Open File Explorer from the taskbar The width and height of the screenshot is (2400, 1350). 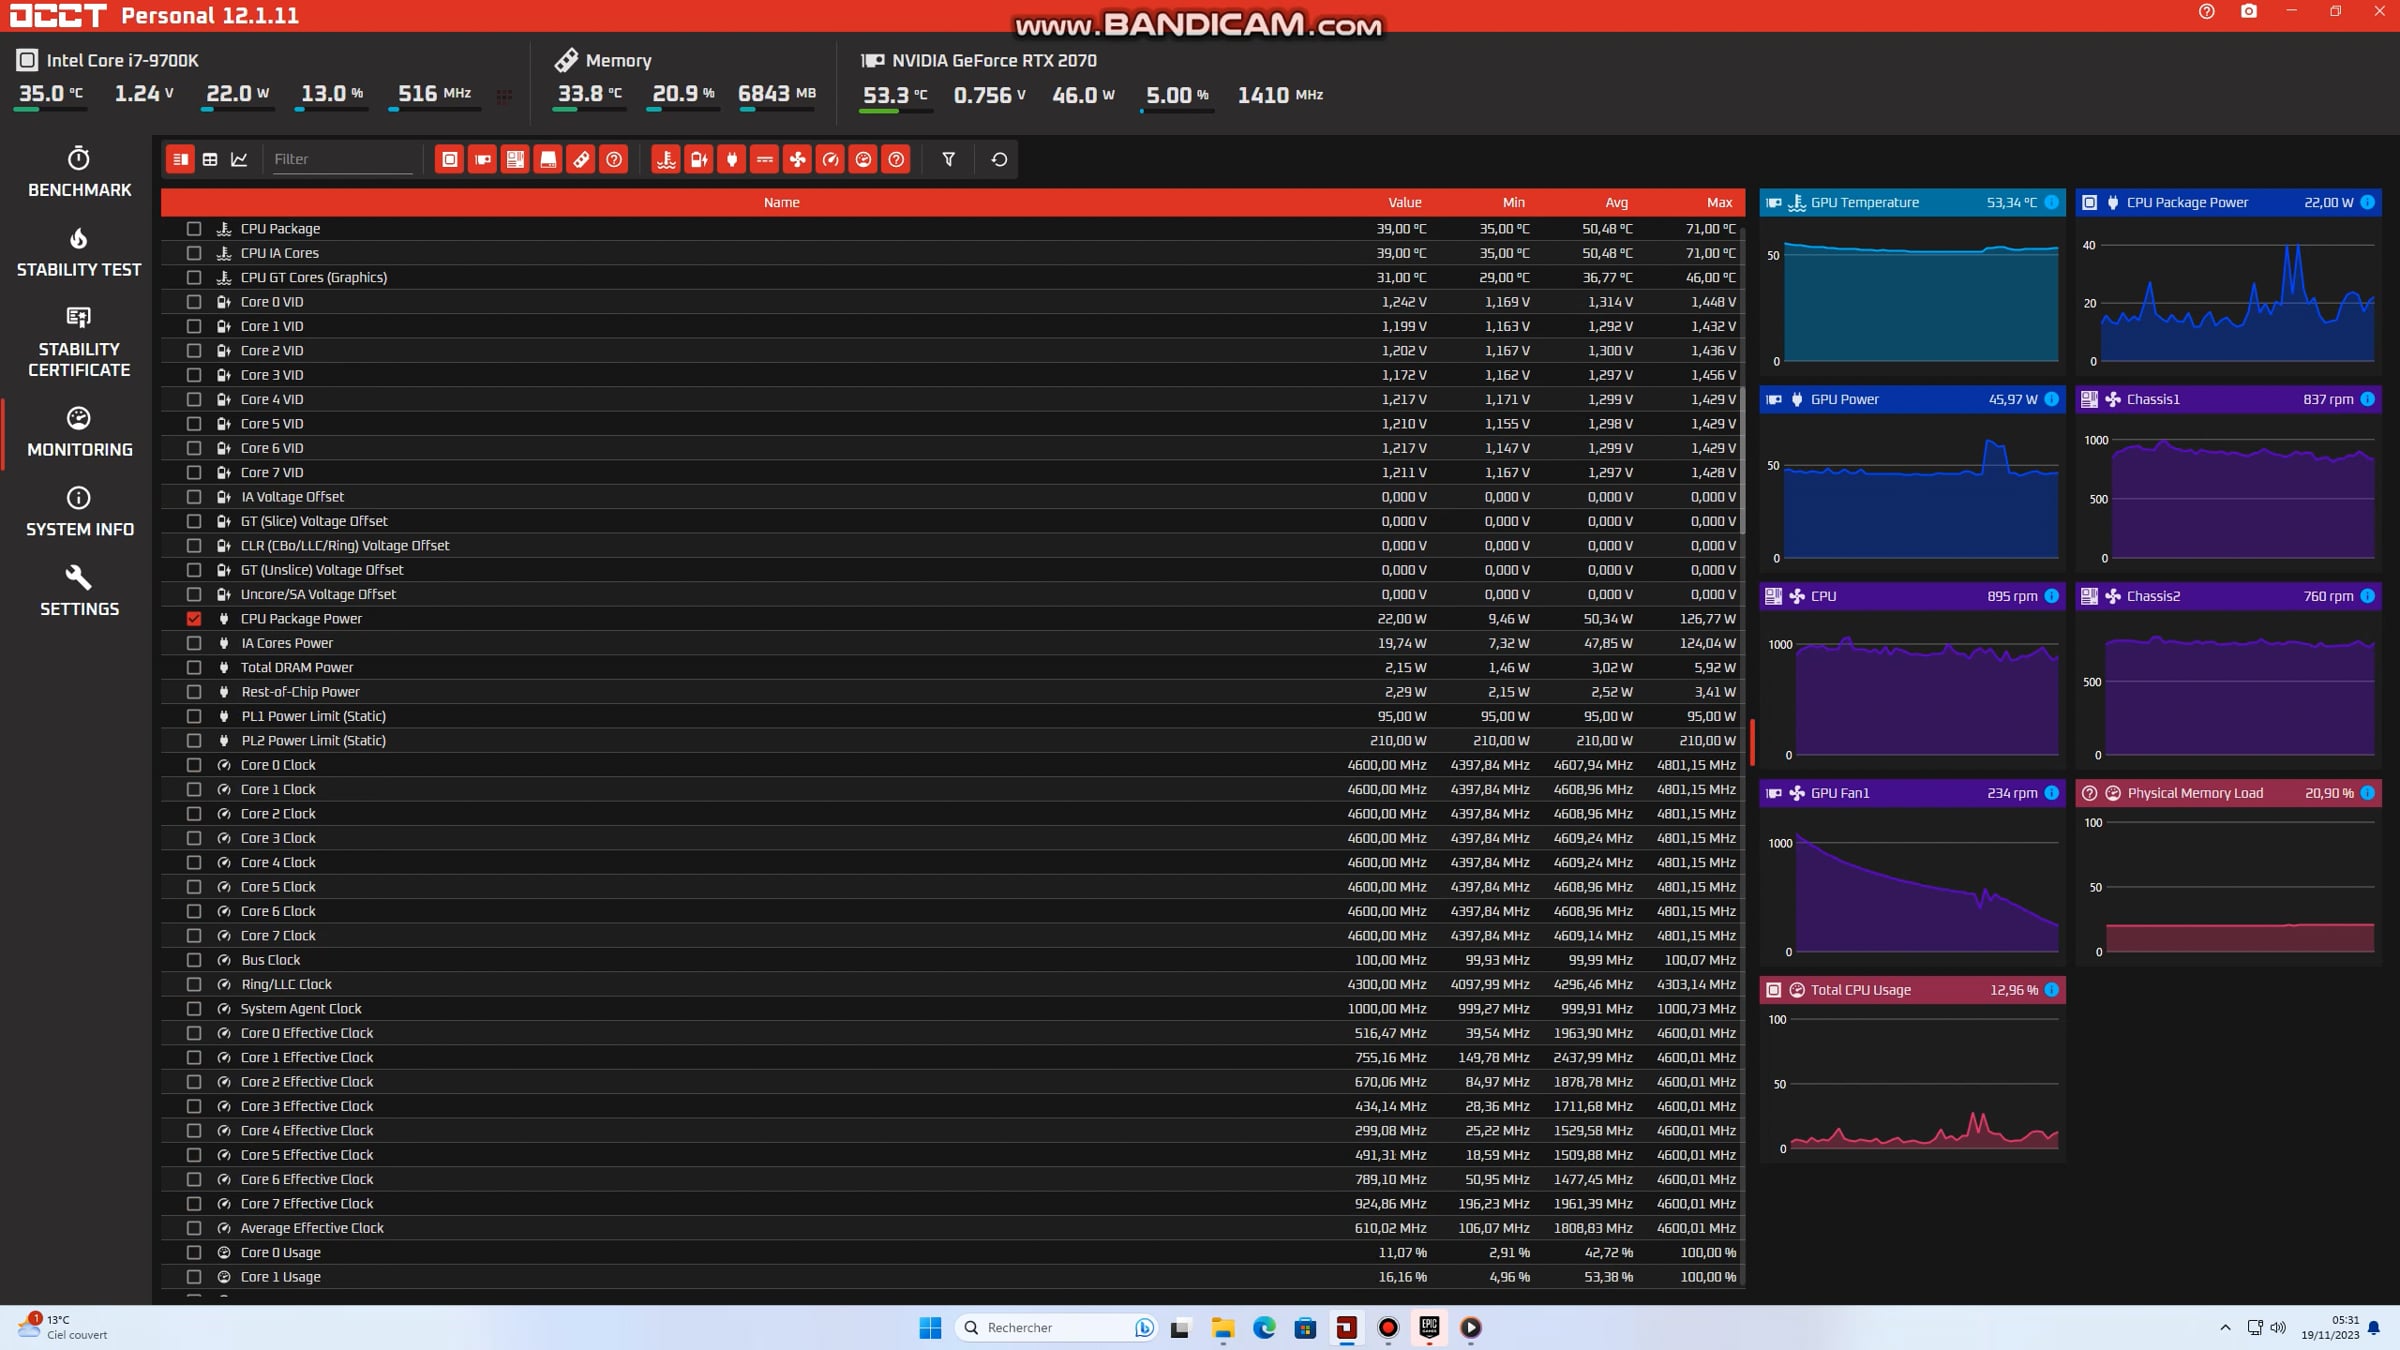click(1223, 1327)
